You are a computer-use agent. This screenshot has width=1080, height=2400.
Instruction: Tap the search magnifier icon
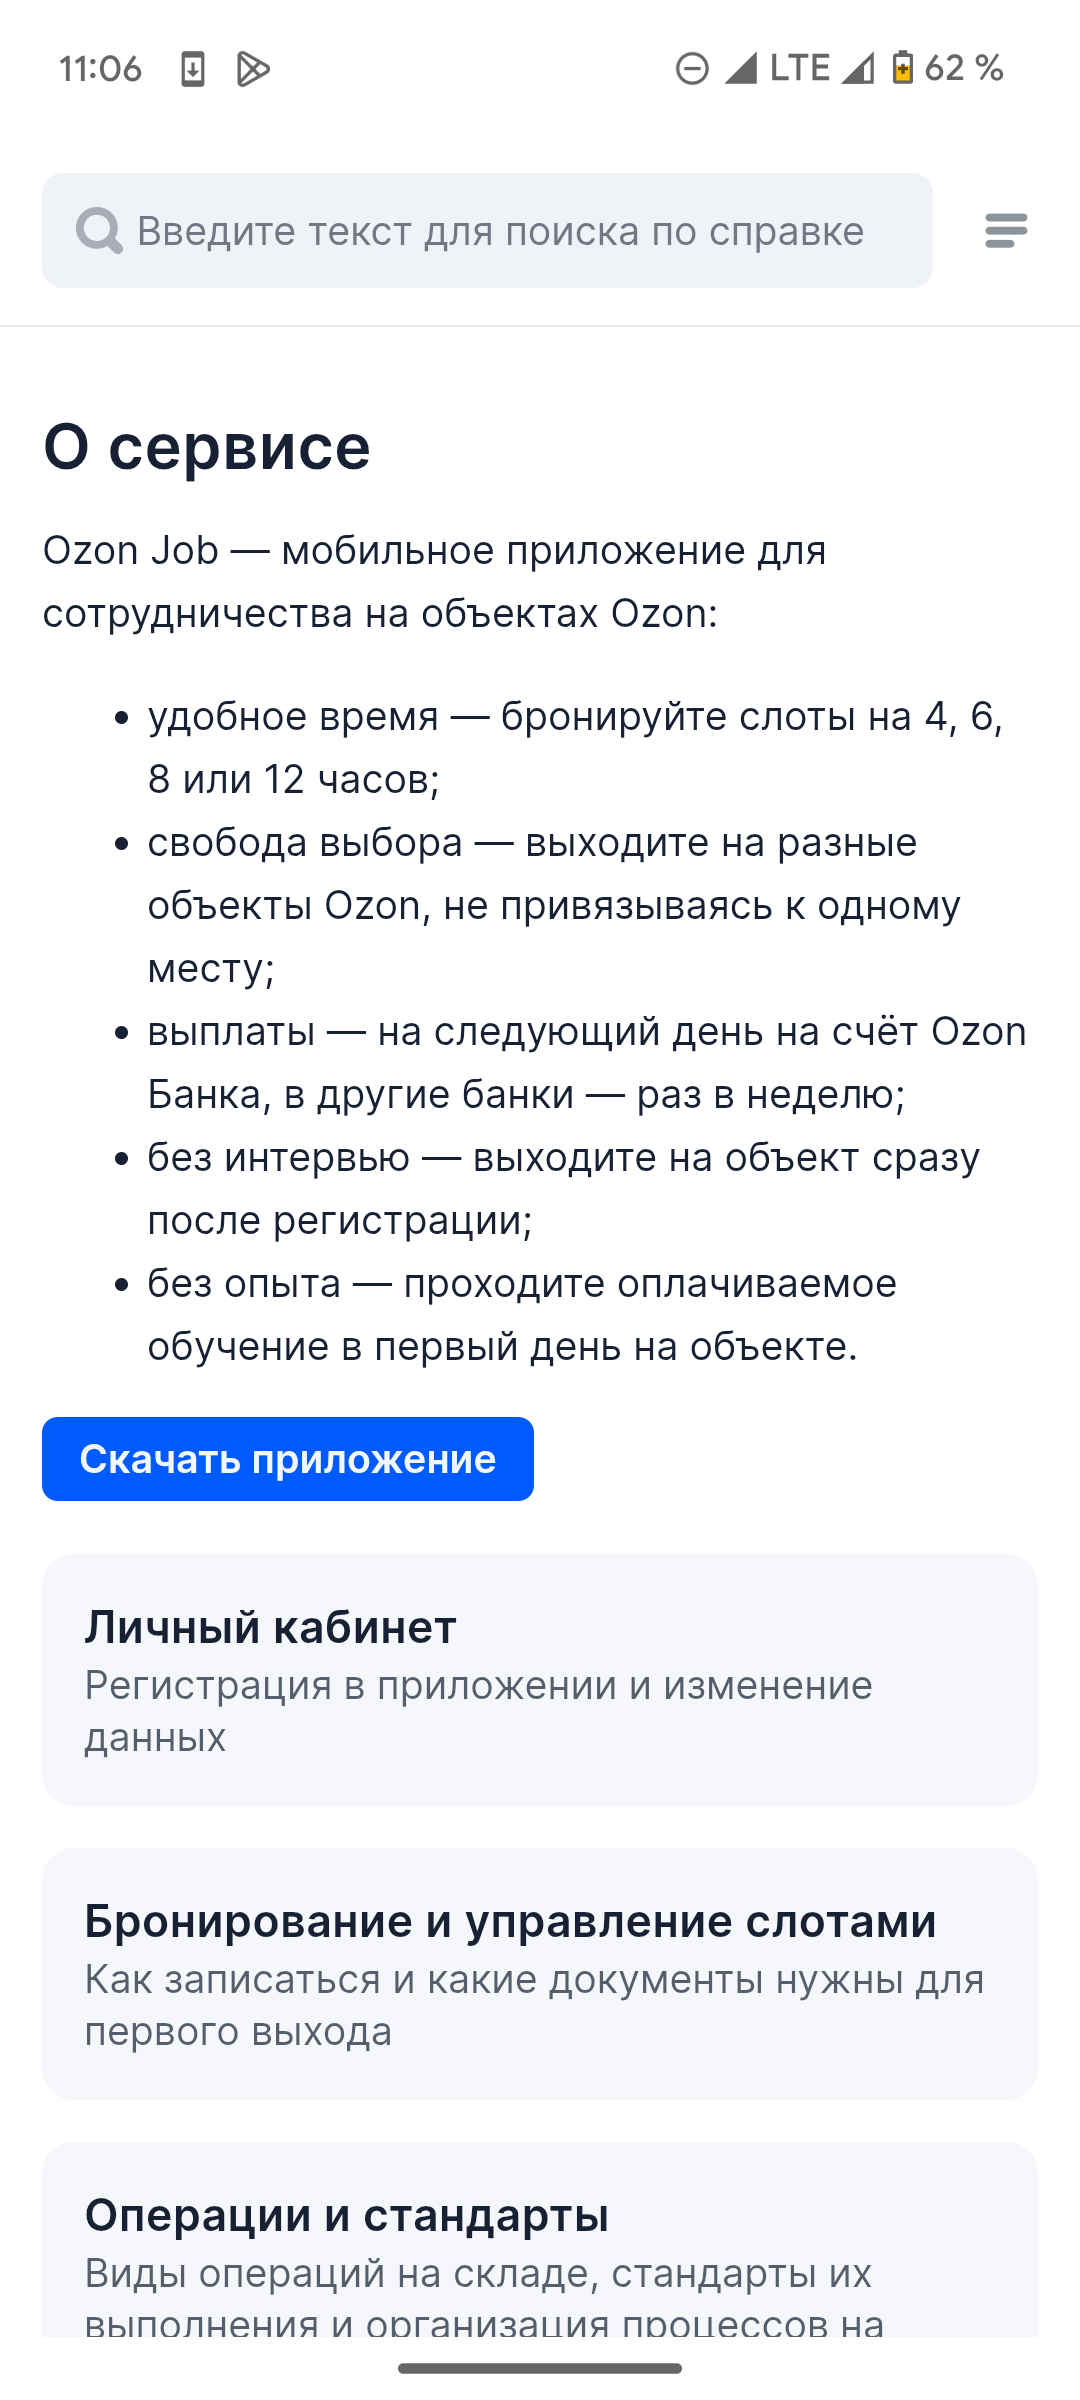pyautogui.click(x=99, y=231)
